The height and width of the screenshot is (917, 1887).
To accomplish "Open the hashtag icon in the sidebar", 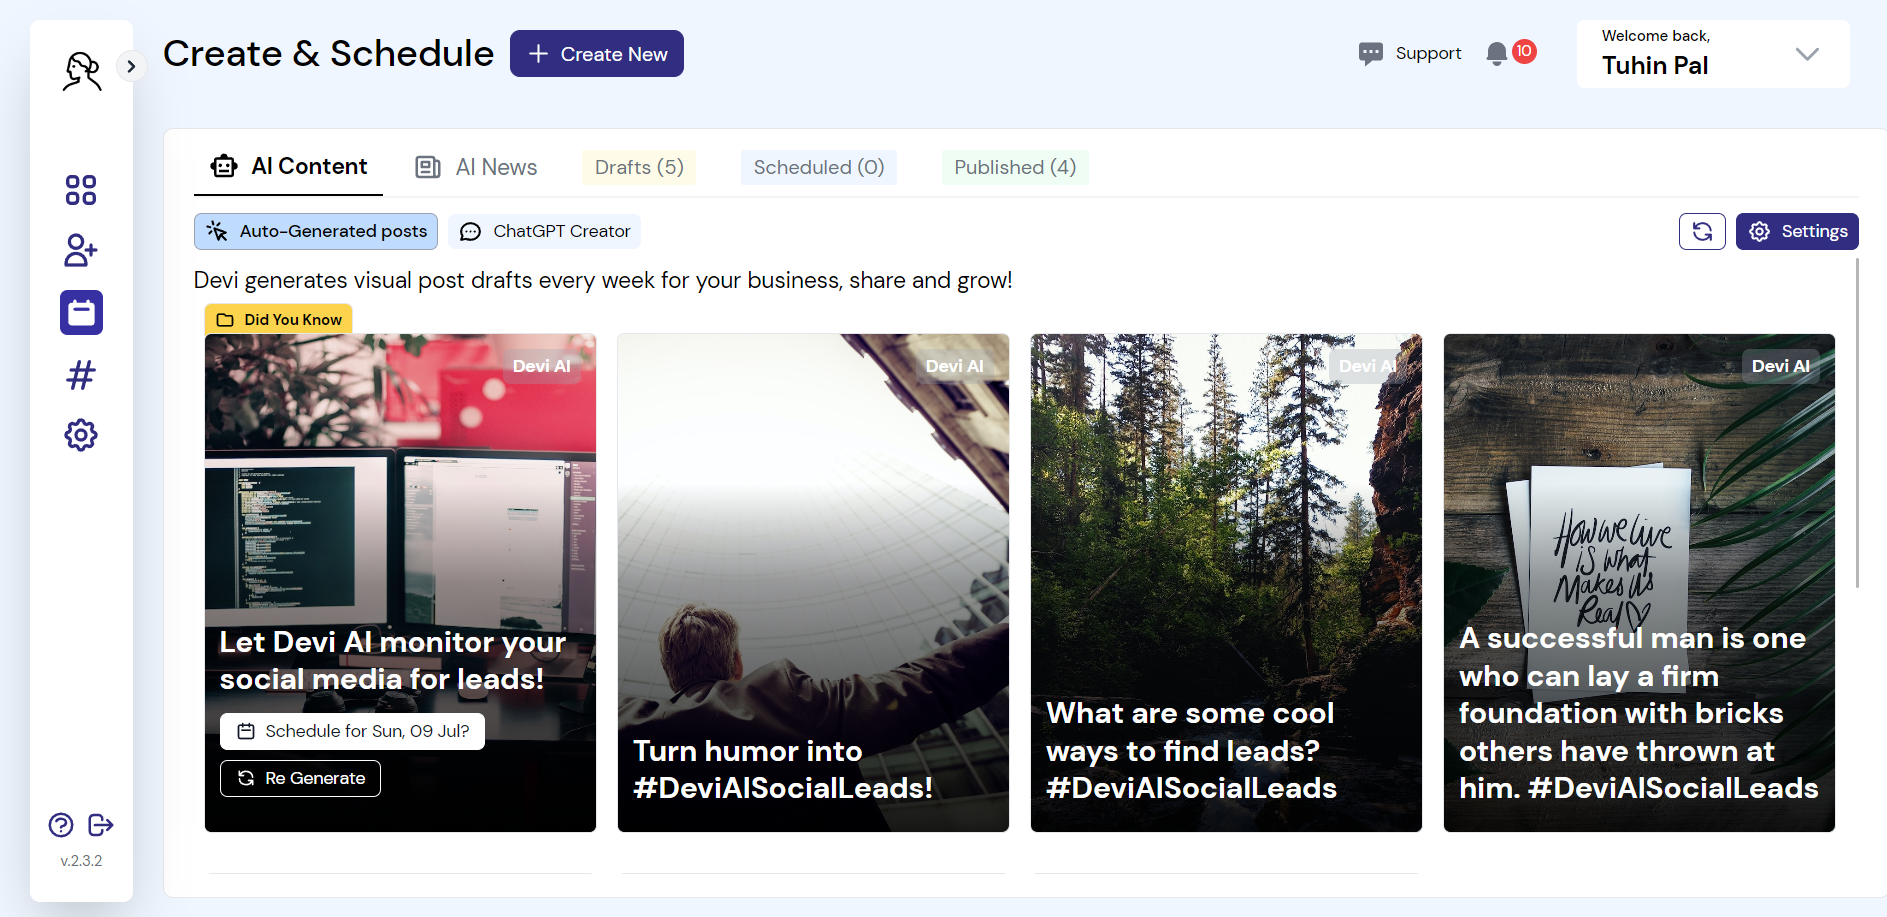I will (81, 375).
